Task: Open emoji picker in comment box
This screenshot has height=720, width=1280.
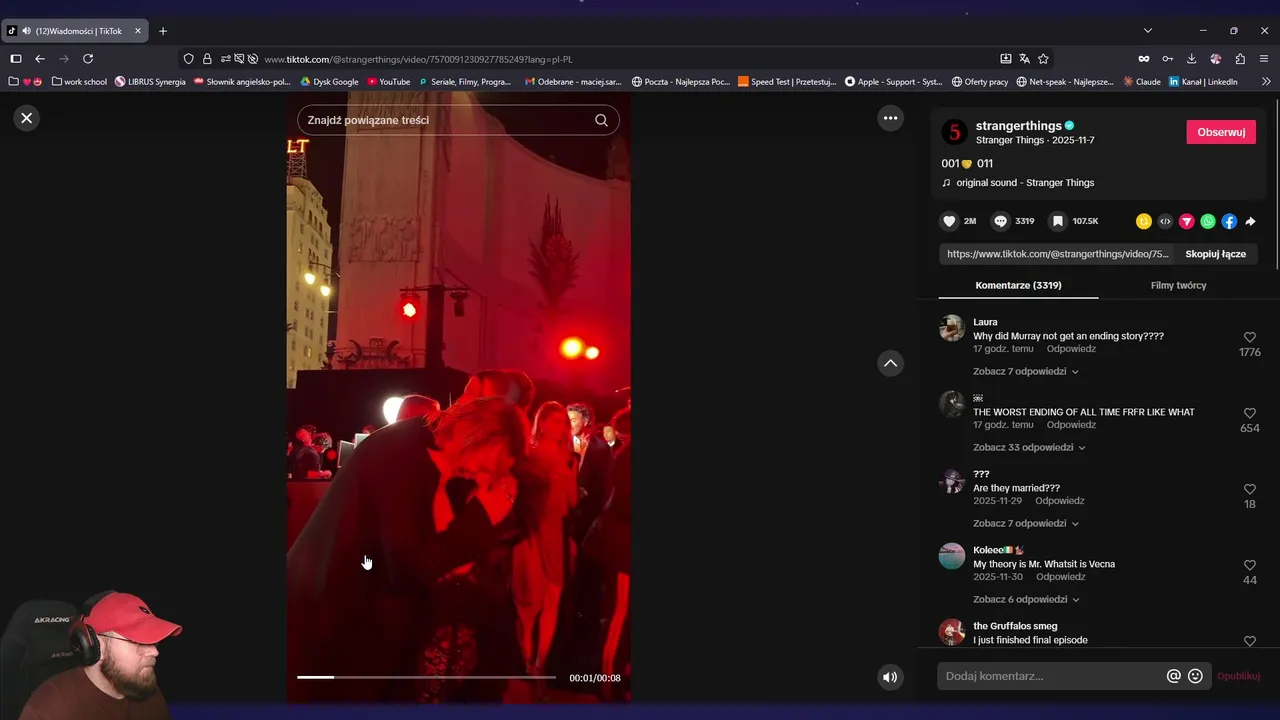Action: point(1195,676)
